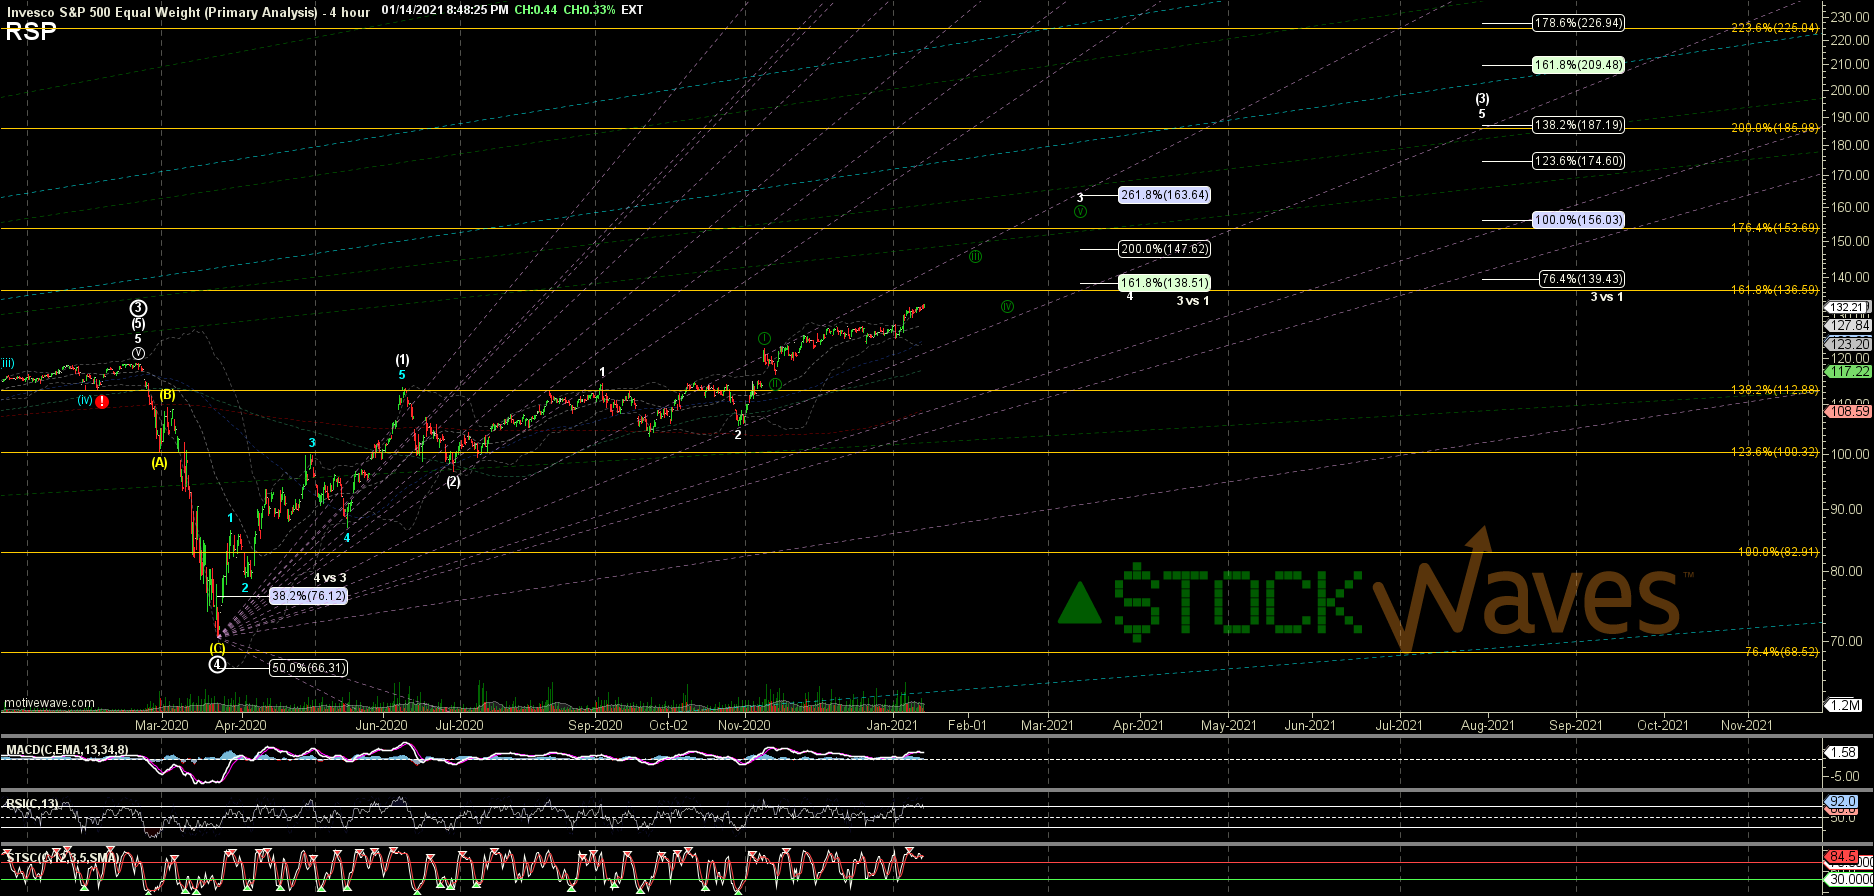The height and width of the screenshot is (896, 1874).
Task: Select the (3) wave label near 190
Action: pyautogui.click(x=1482, y=99)
